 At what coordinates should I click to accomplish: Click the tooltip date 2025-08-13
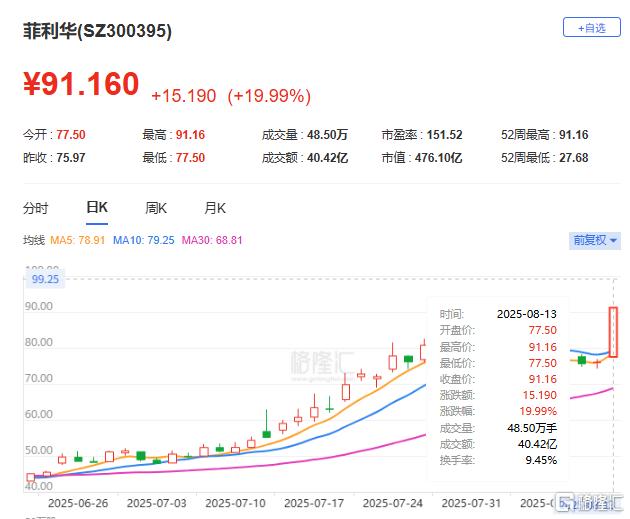pyautogui.click(x=527, y=314)
